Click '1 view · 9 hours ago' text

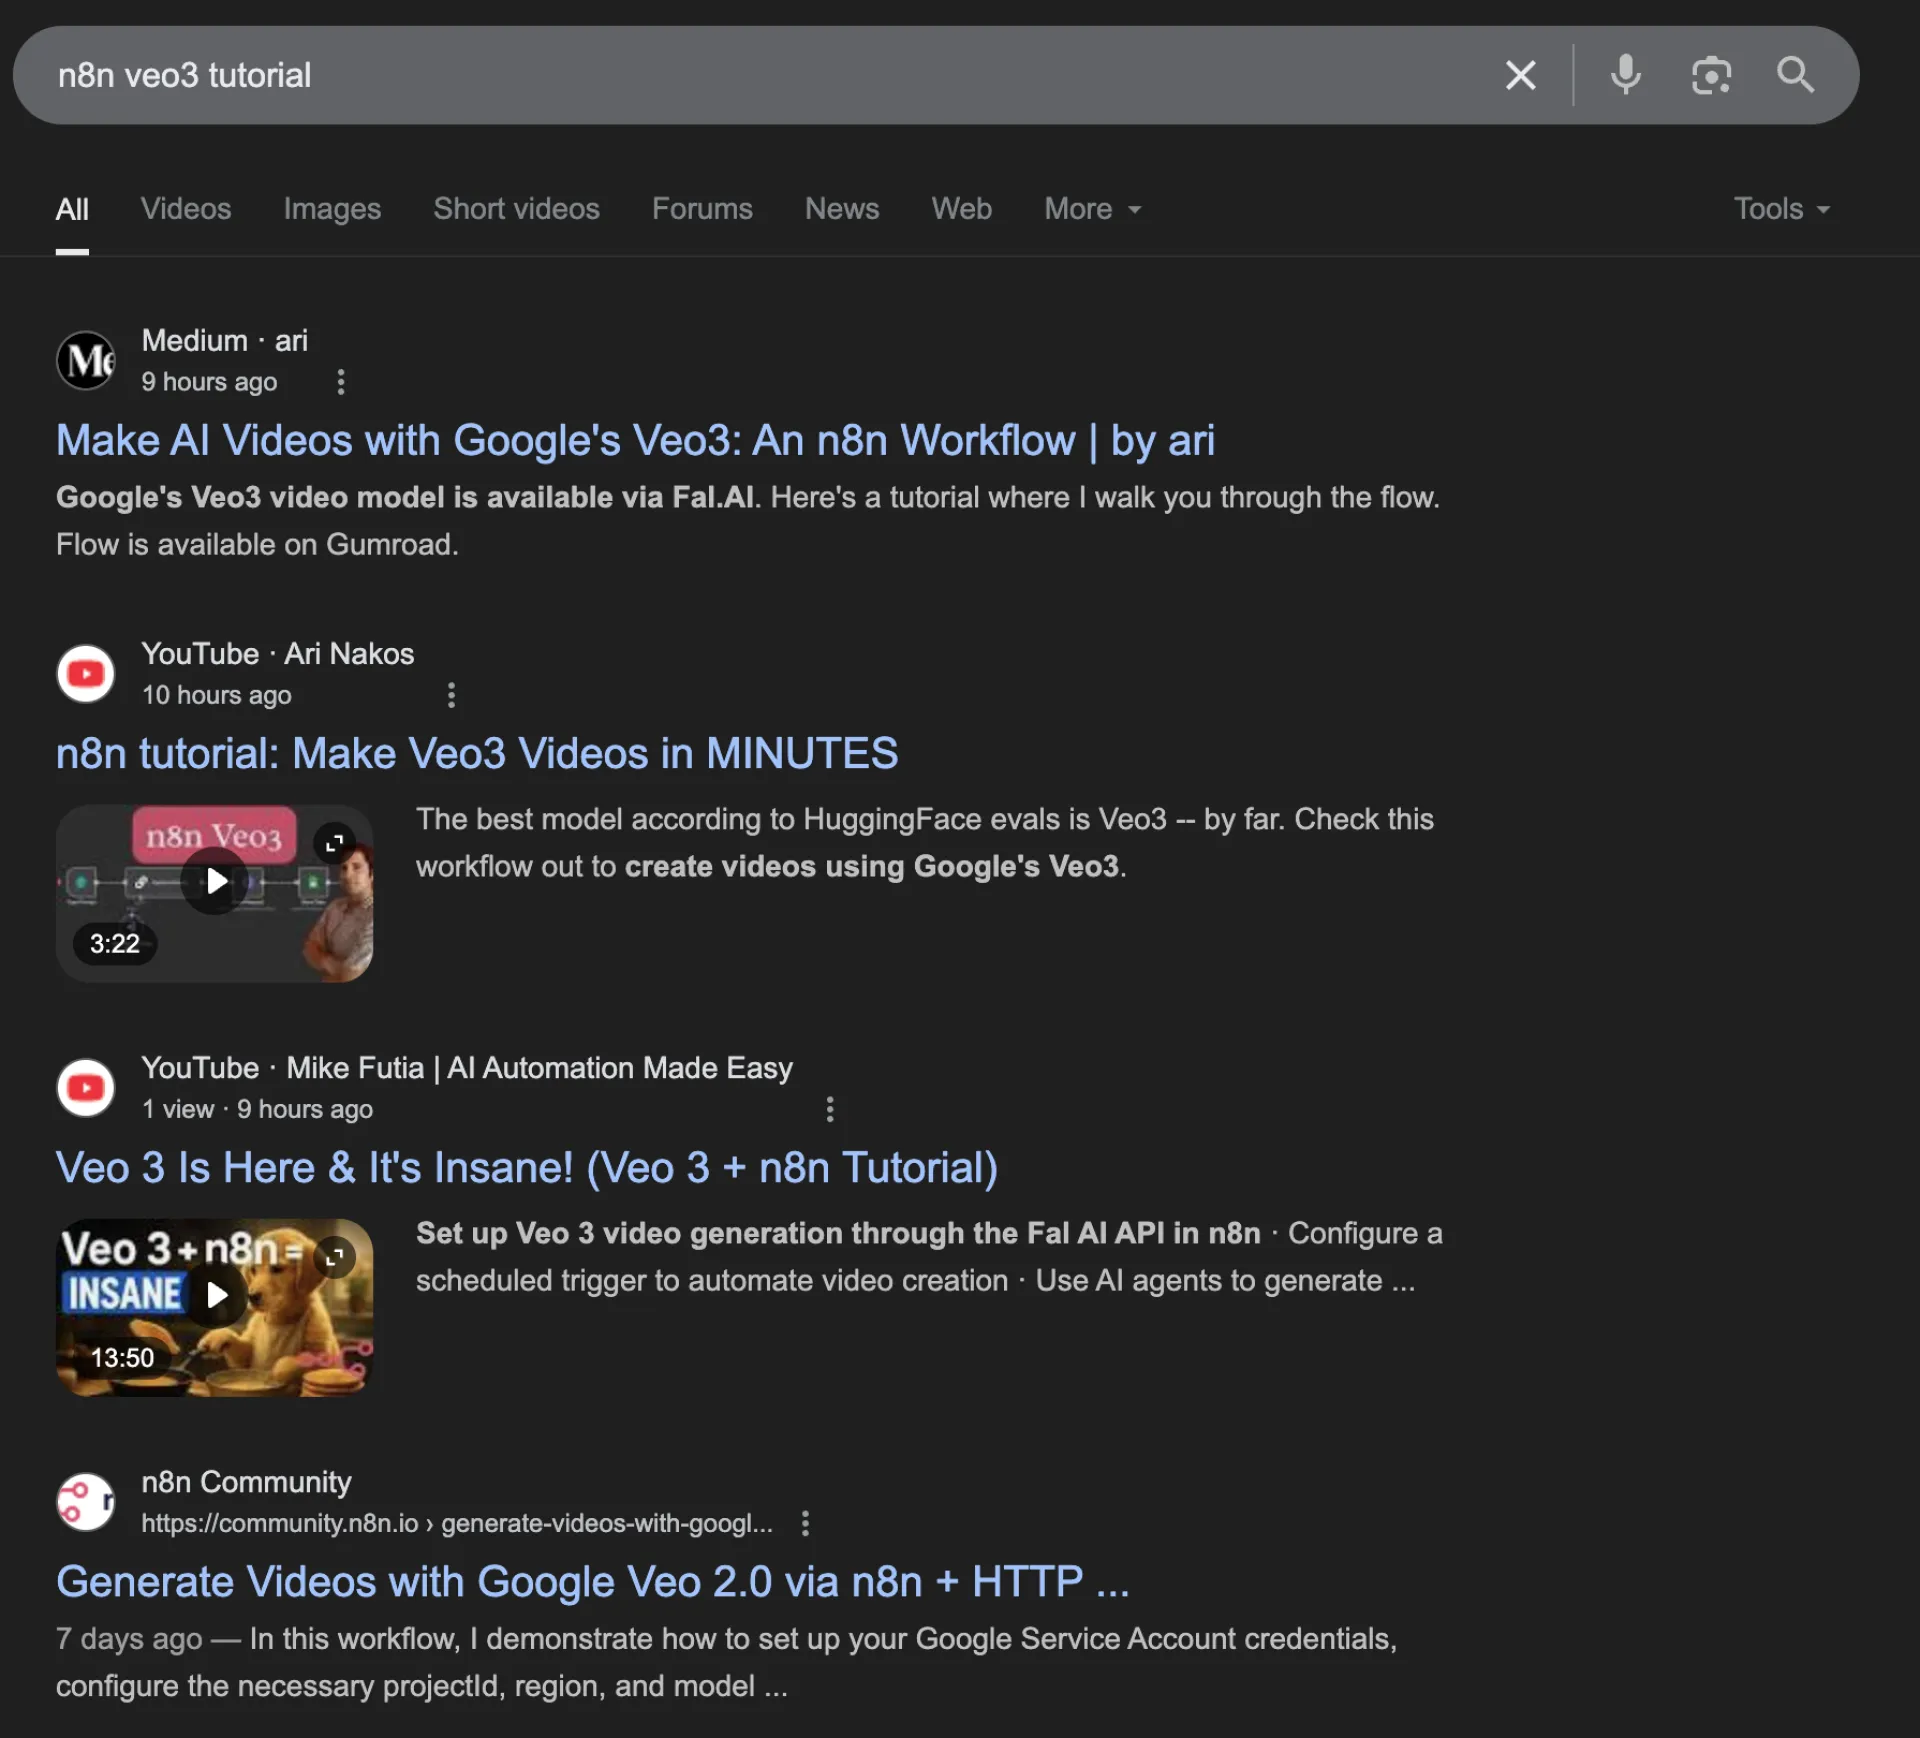click(257, 1109)
